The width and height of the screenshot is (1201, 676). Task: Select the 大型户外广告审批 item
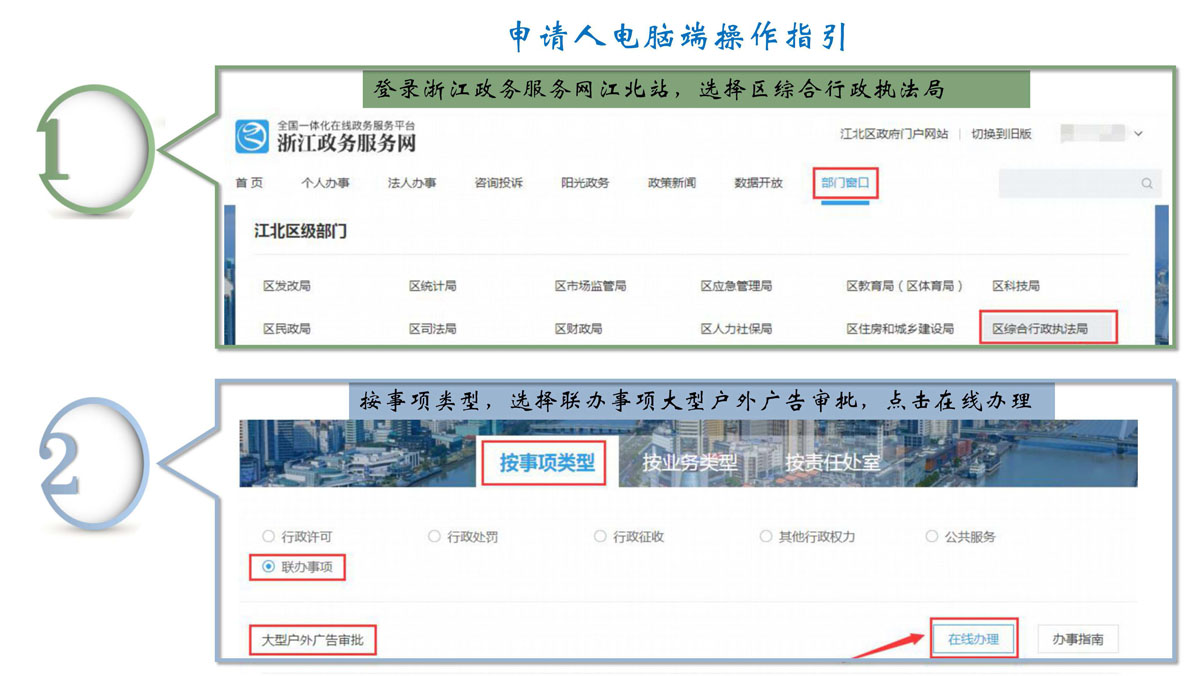tap(312, 640)
